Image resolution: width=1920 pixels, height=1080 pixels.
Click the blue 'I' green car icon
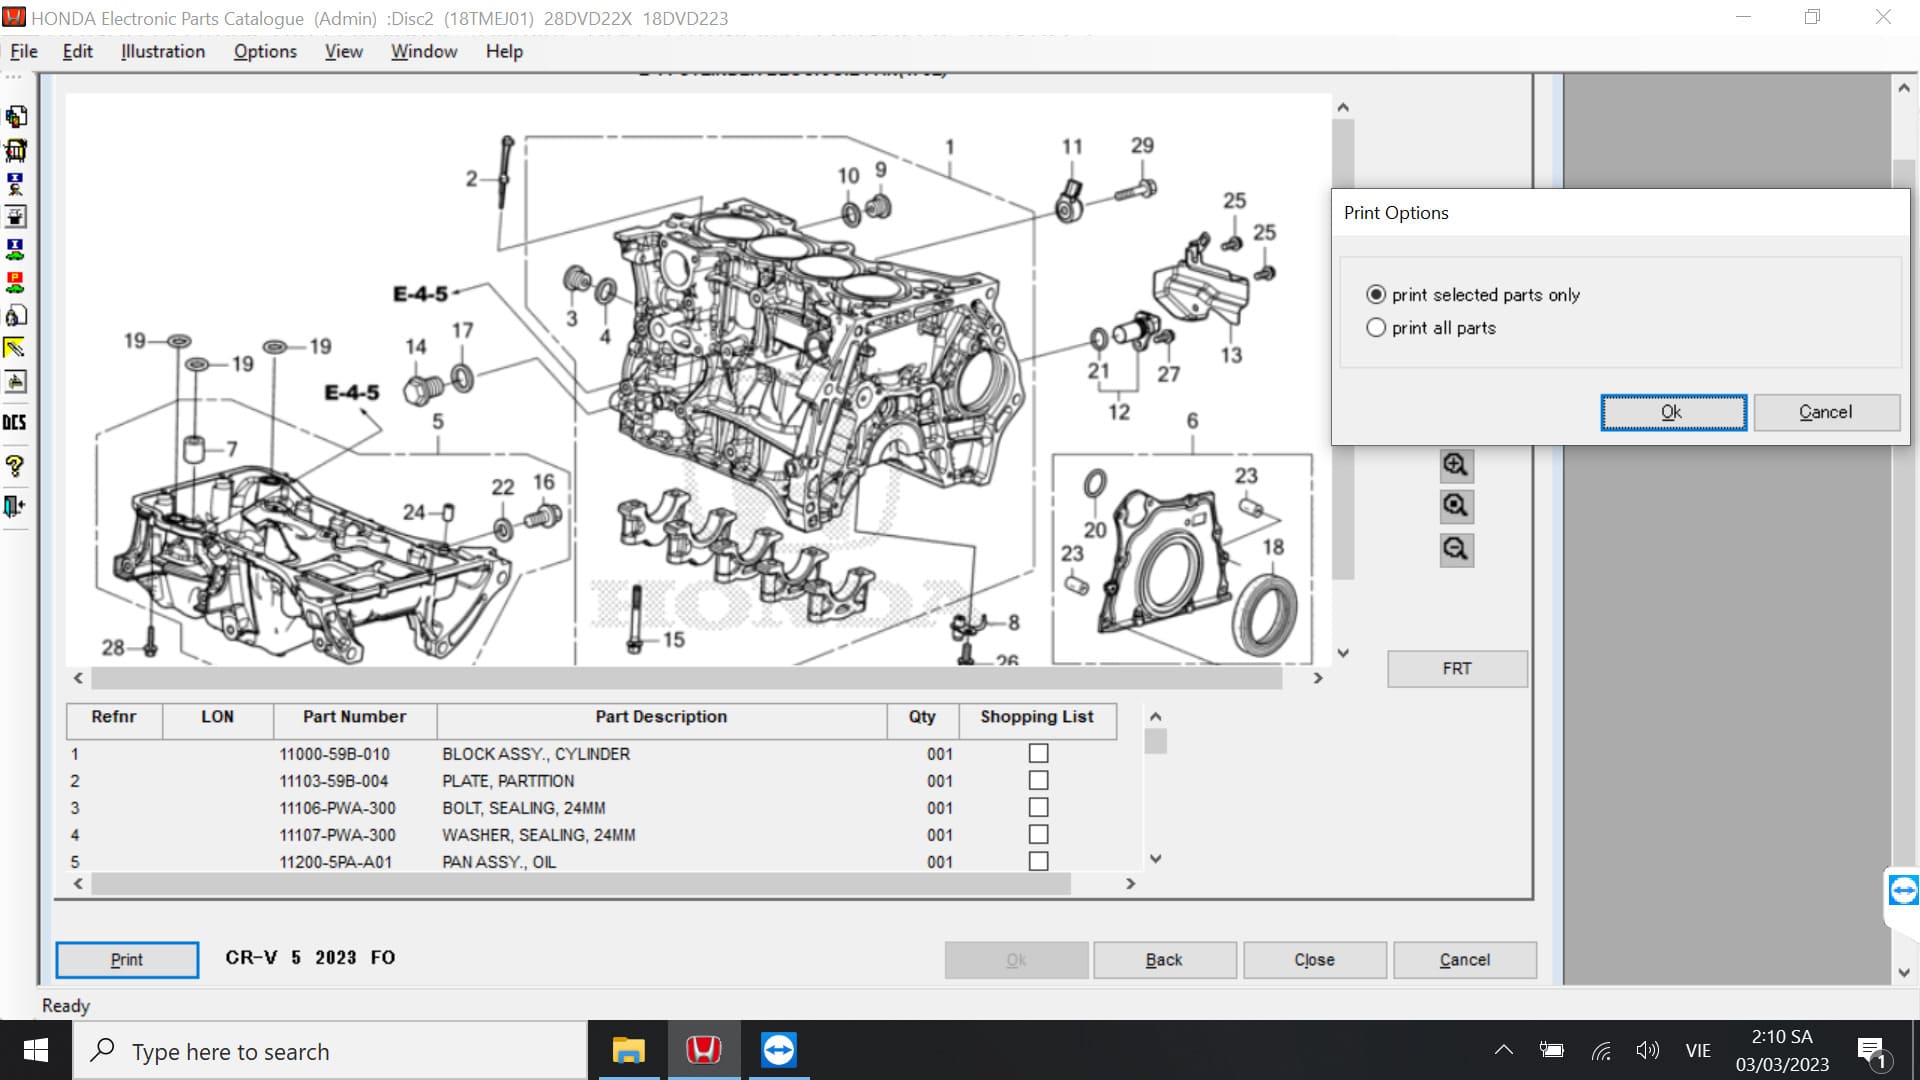(x=15, y=249)
